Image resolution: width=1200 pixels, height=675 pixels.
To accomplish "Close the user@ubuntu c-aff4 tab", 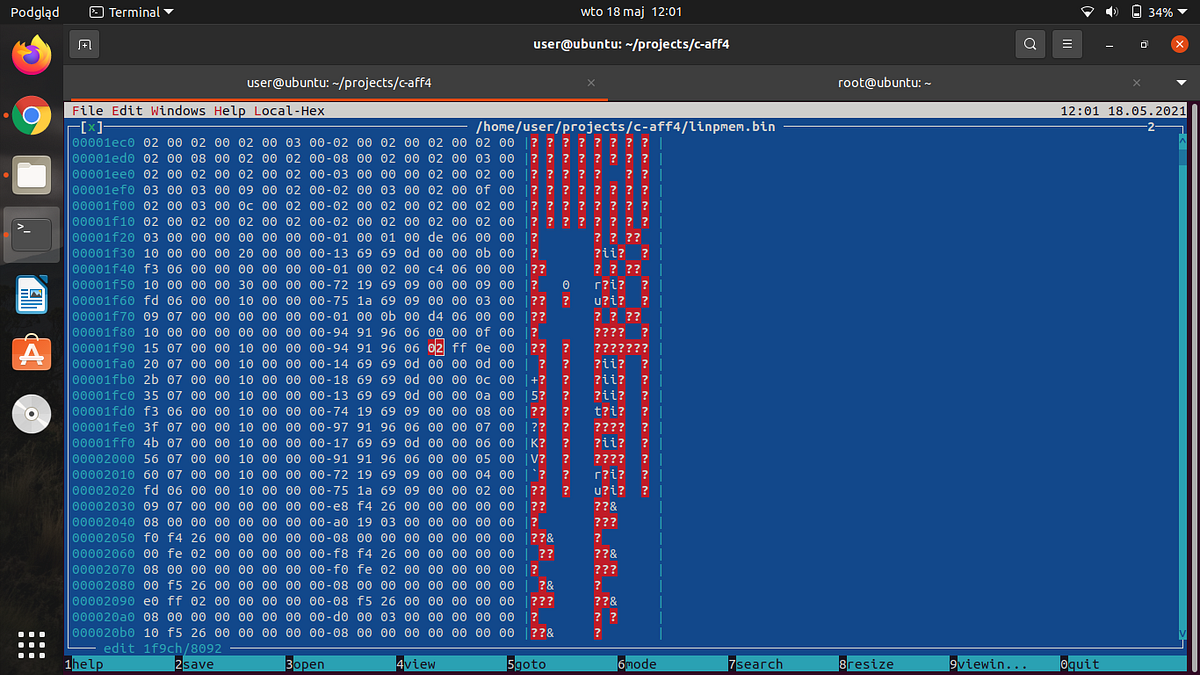I will click(591, 83).
